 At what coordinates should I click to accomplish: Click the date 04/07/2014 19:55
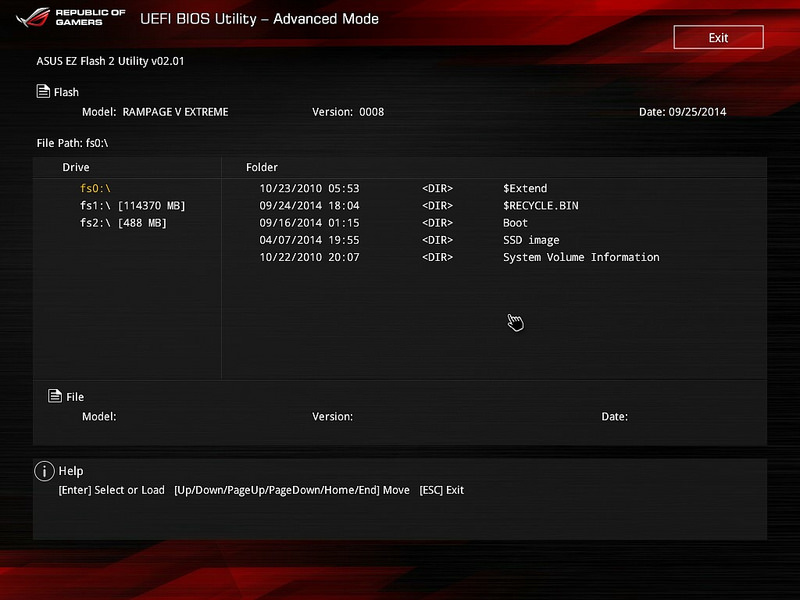[x=309, y=240]
